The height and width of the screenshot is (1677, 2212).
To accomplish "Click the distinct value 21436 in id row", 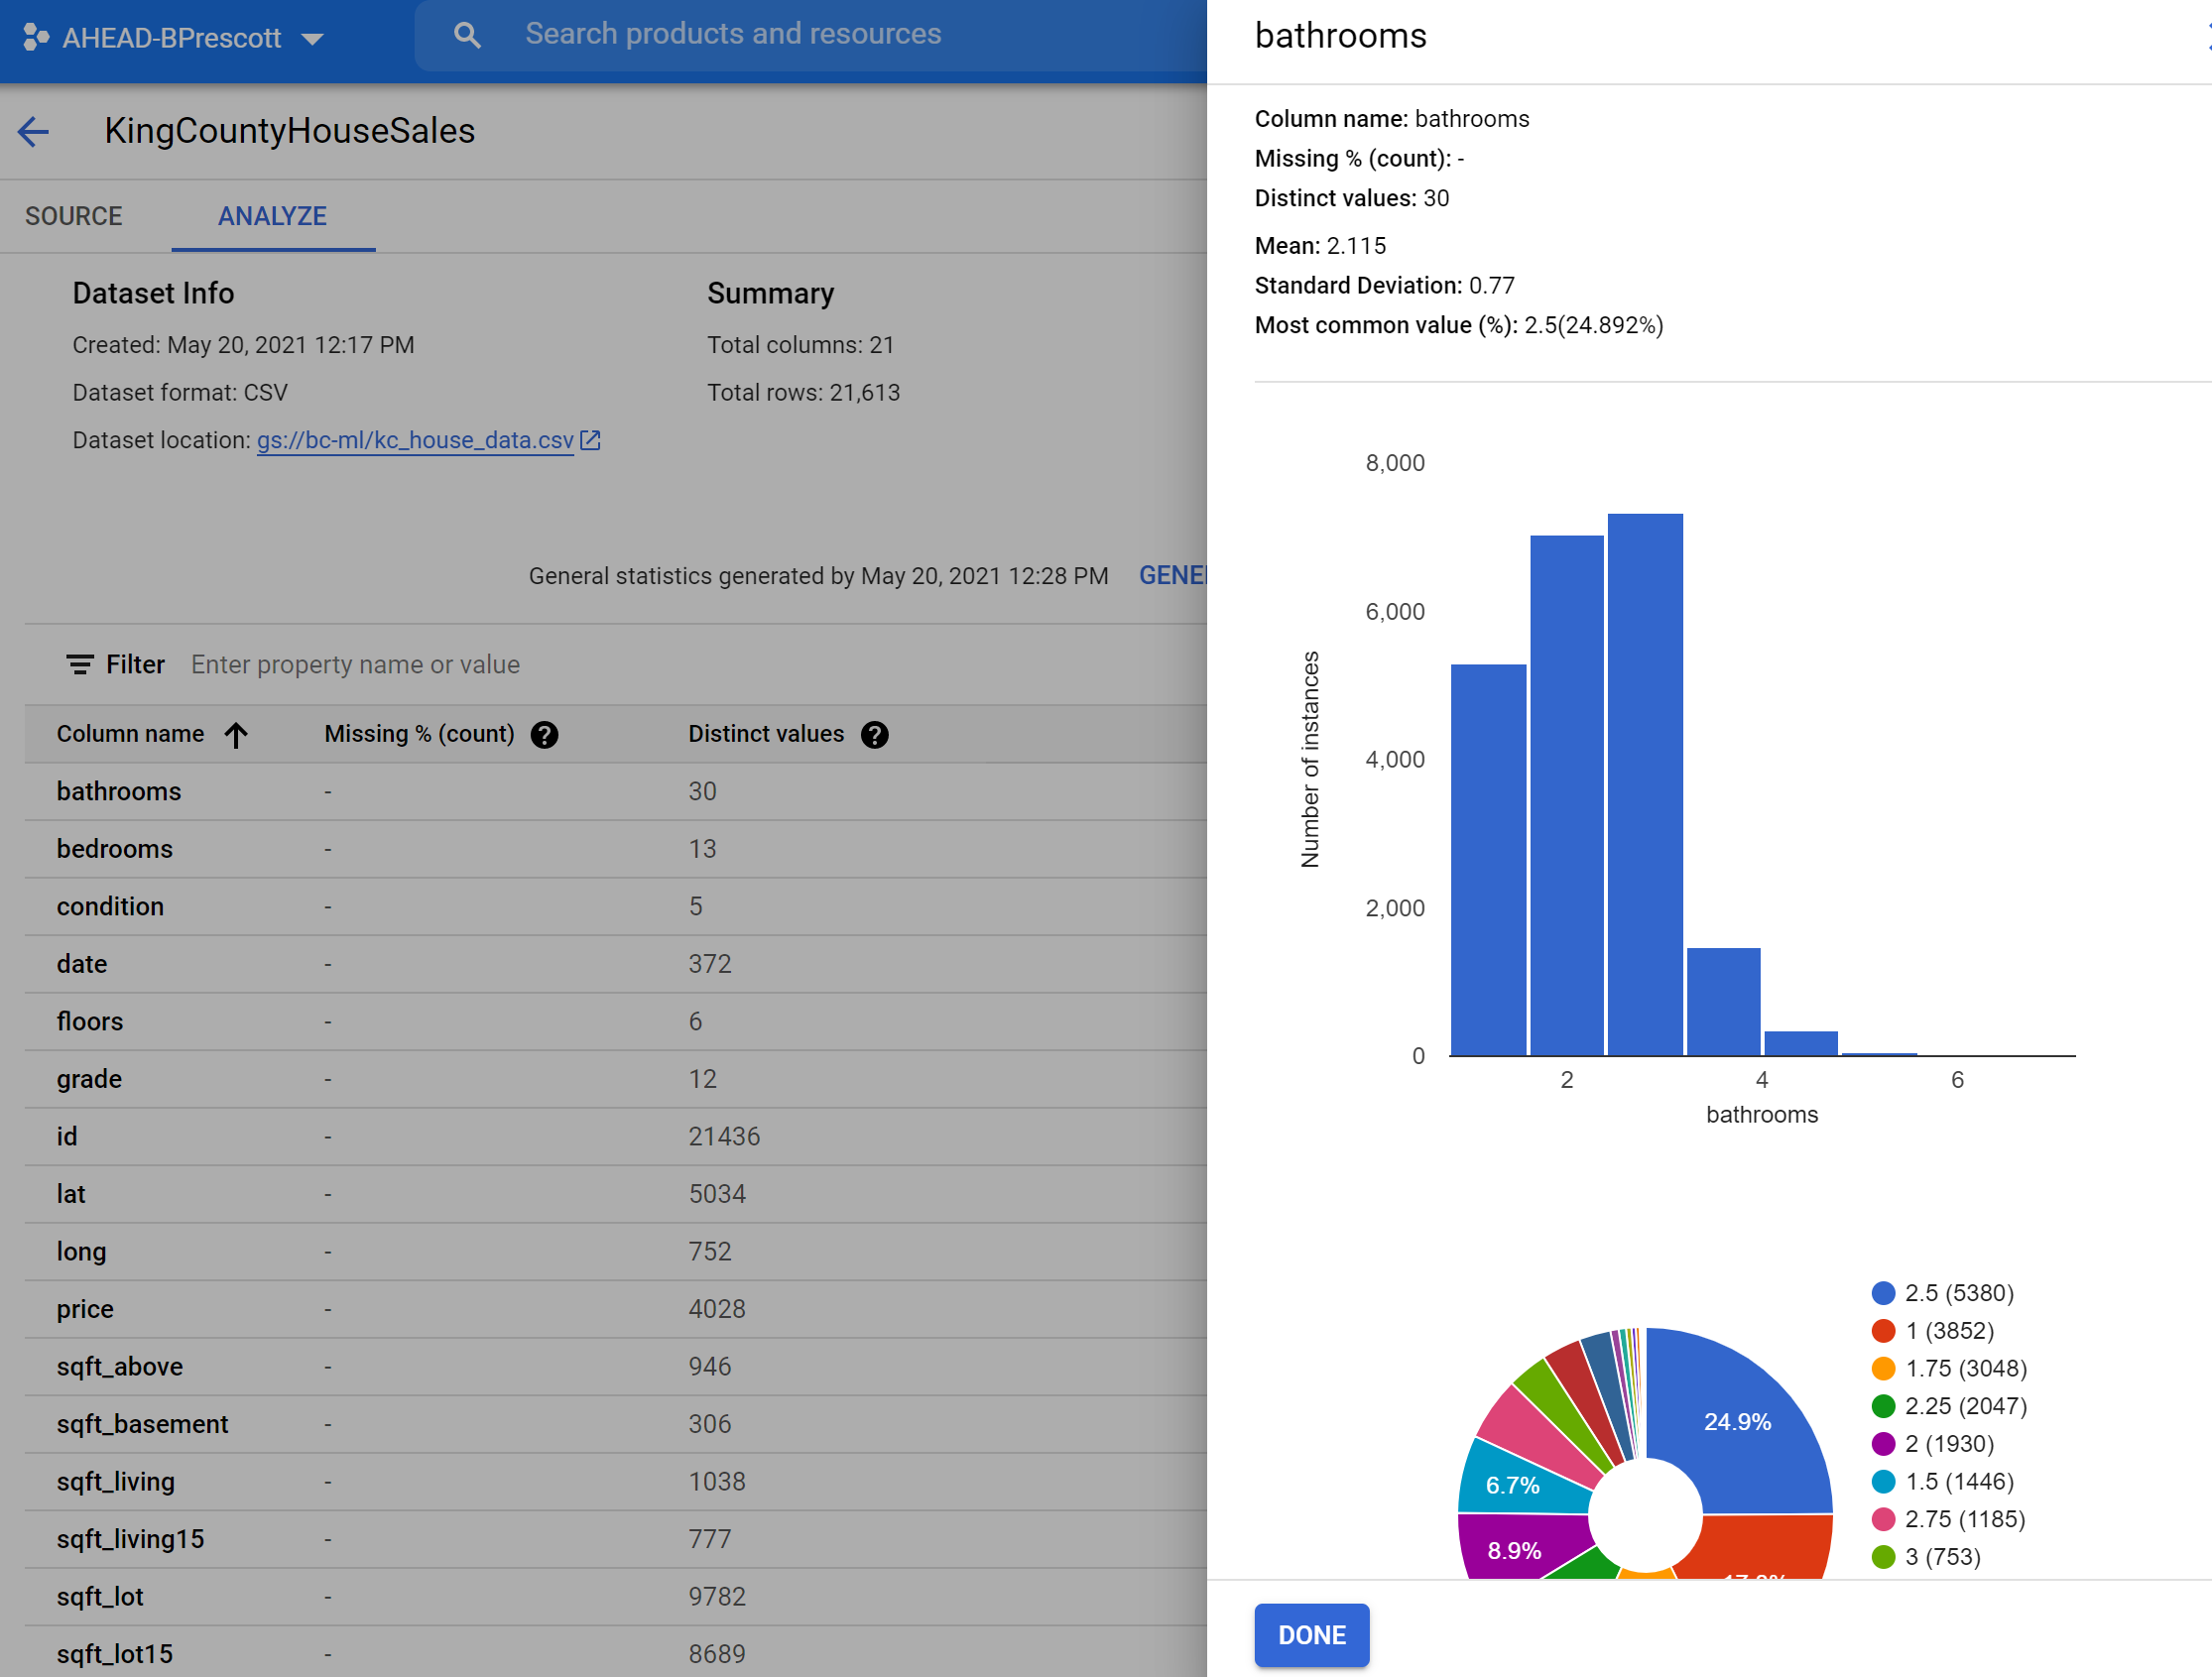I will (x=724, y=1137).
